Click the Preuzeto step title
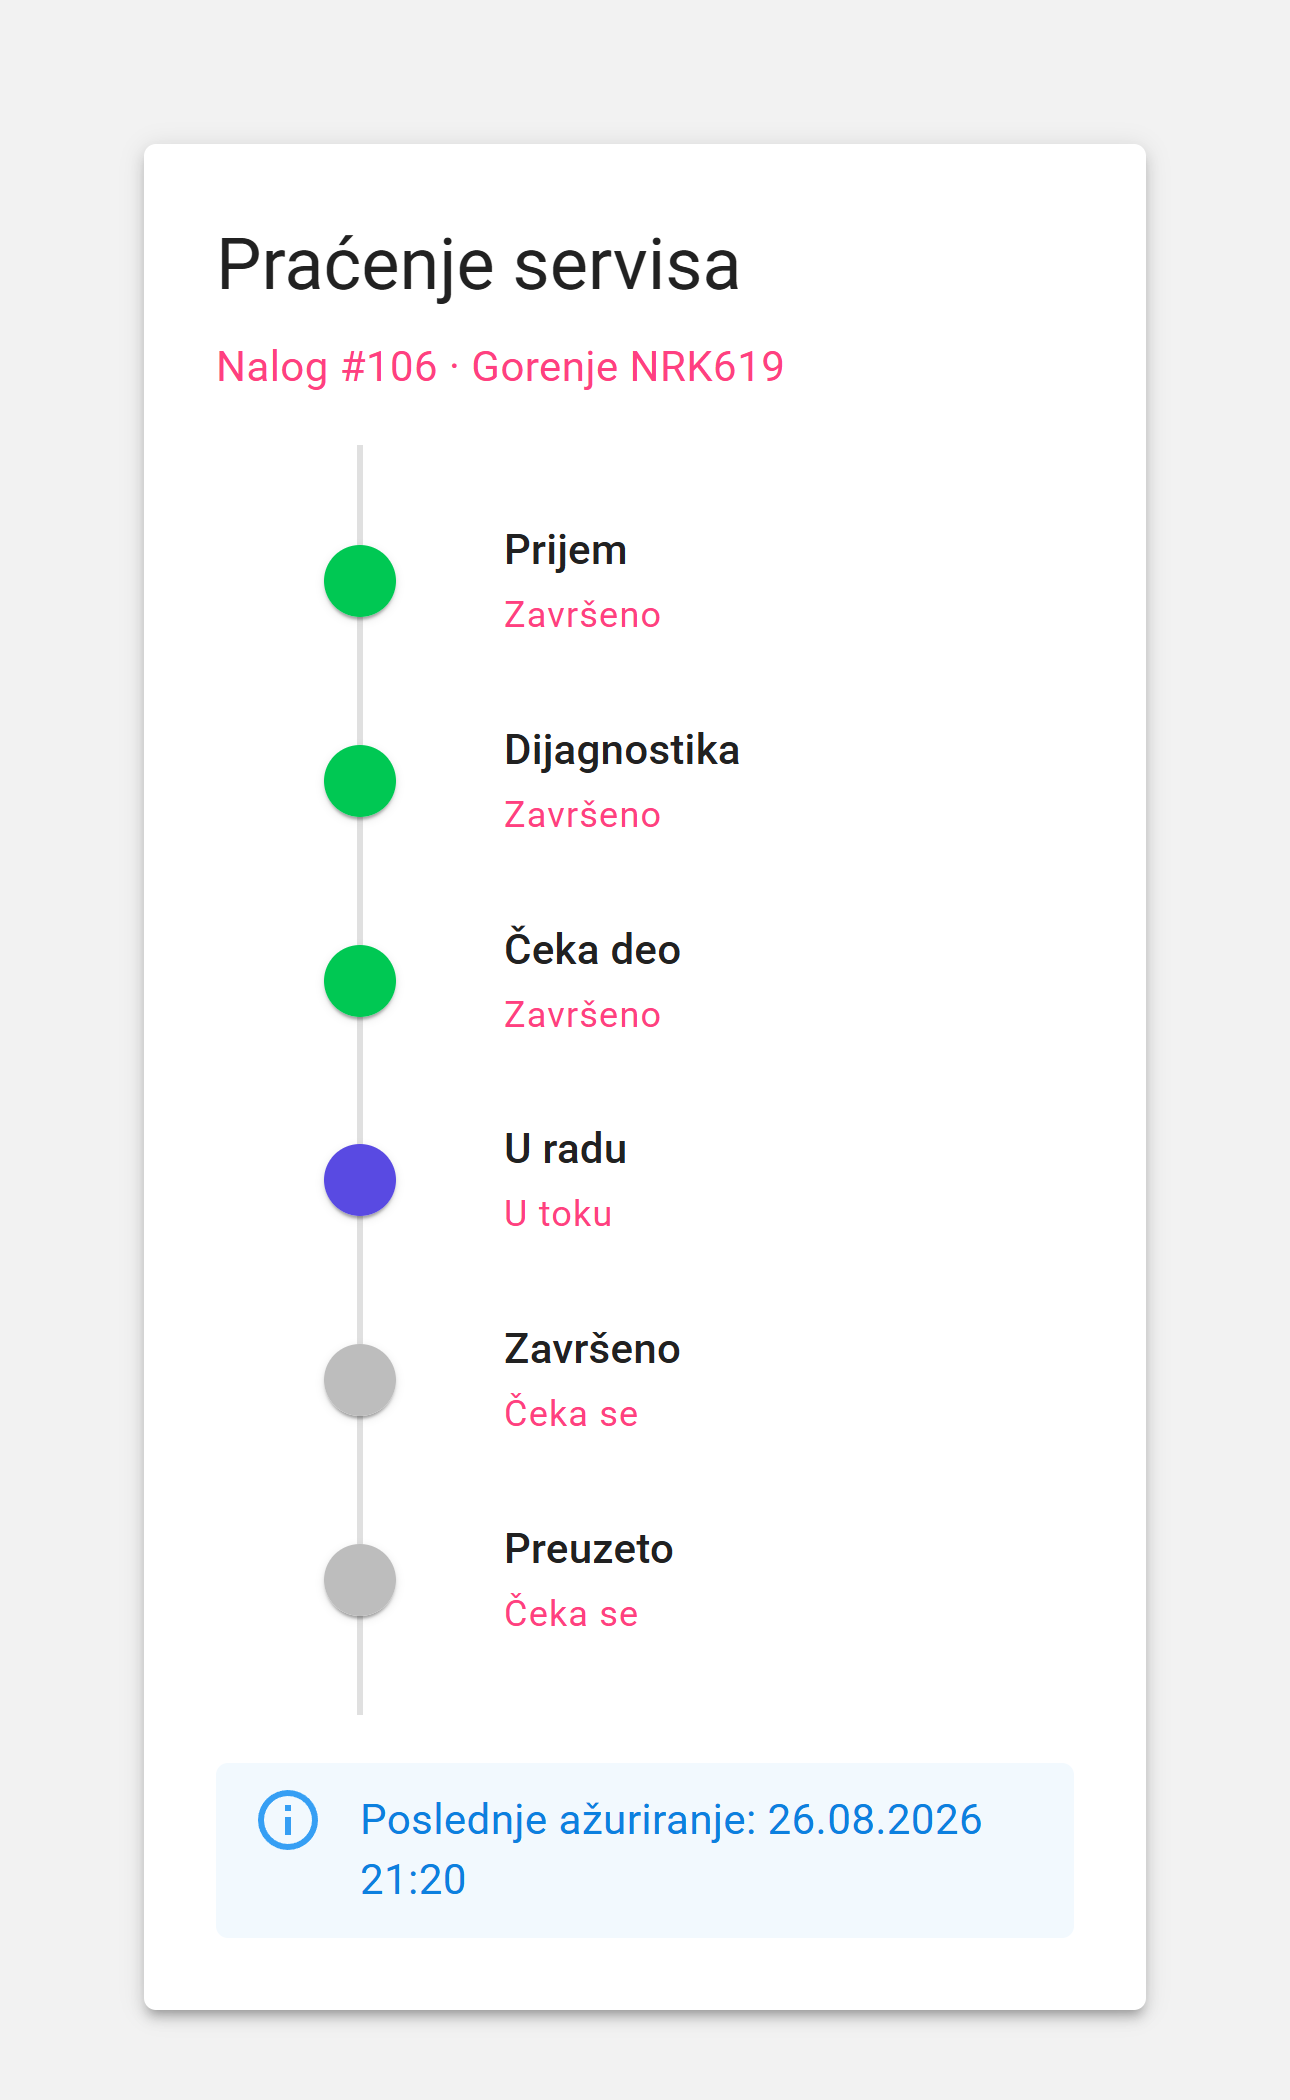1290x2100 pixels. click(589, 1549)
